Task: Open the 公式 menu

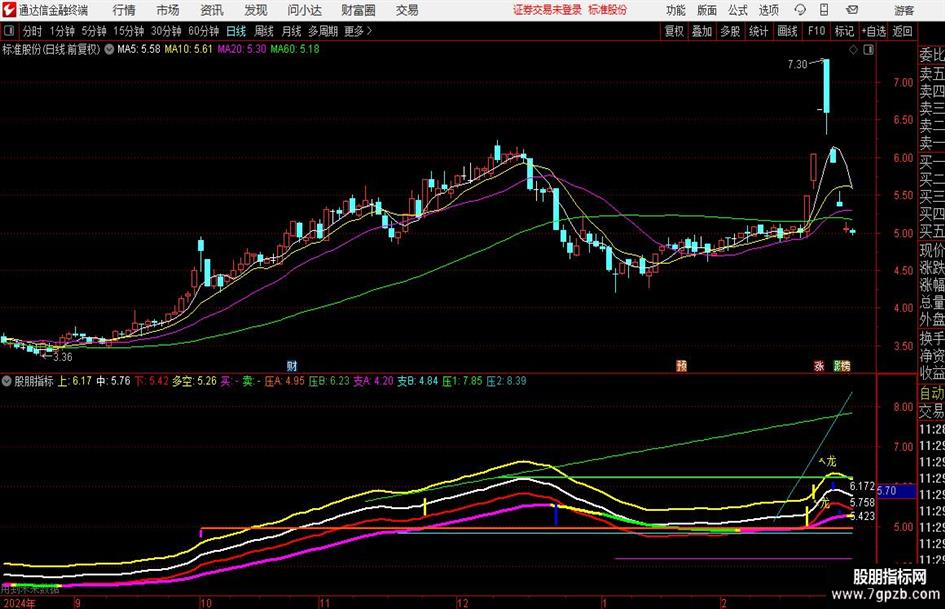Action: point(738,10)
